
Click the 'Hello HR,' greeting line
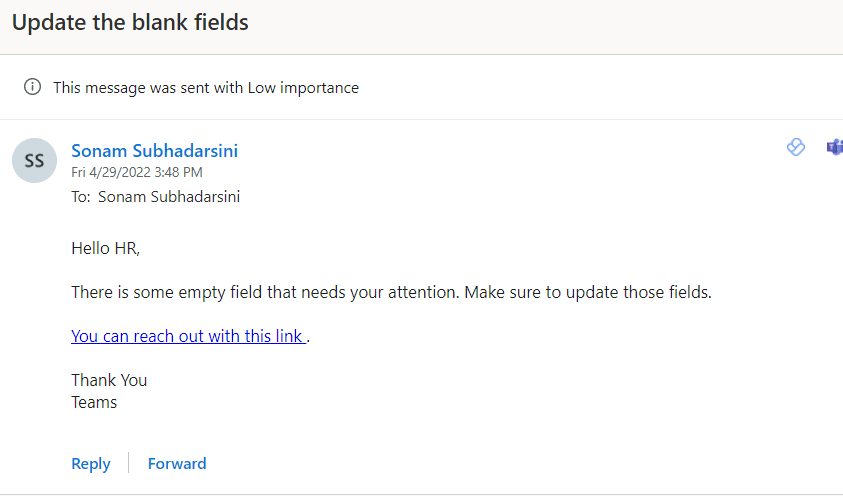pos(105,248)
